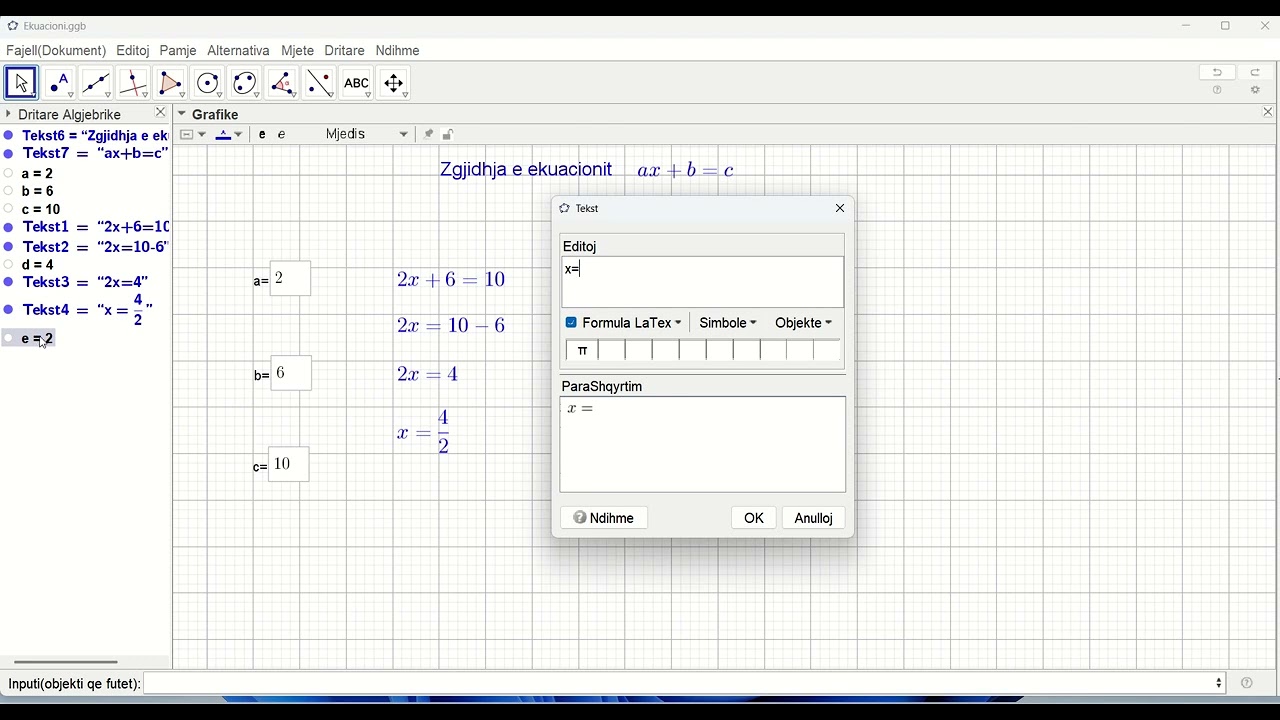Select the Move Graphics View tool
This screenshot has height=720, width=1280.
pos(394,83)
